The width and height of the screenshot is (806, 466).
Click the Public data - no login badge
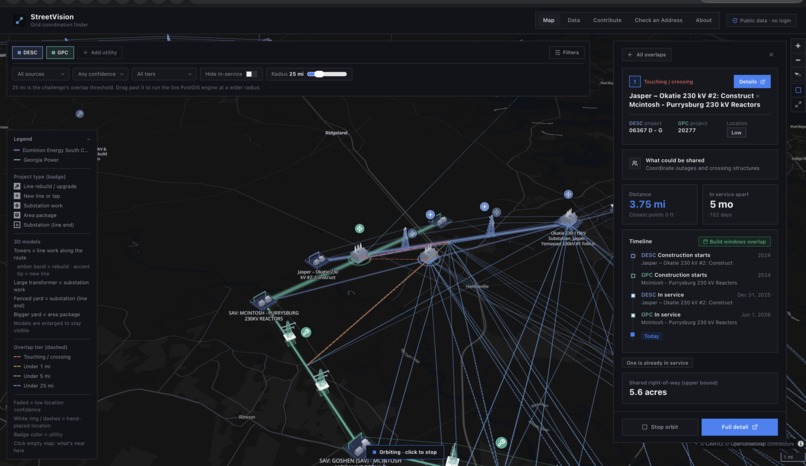[761, 21]
